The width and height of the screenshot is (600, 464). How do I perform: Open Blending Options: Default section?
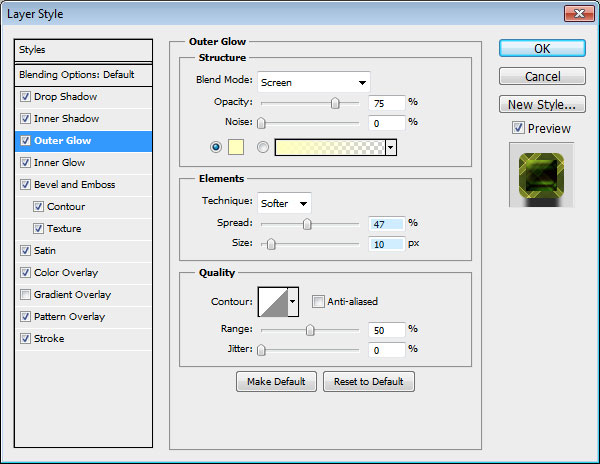click(76, 75)
